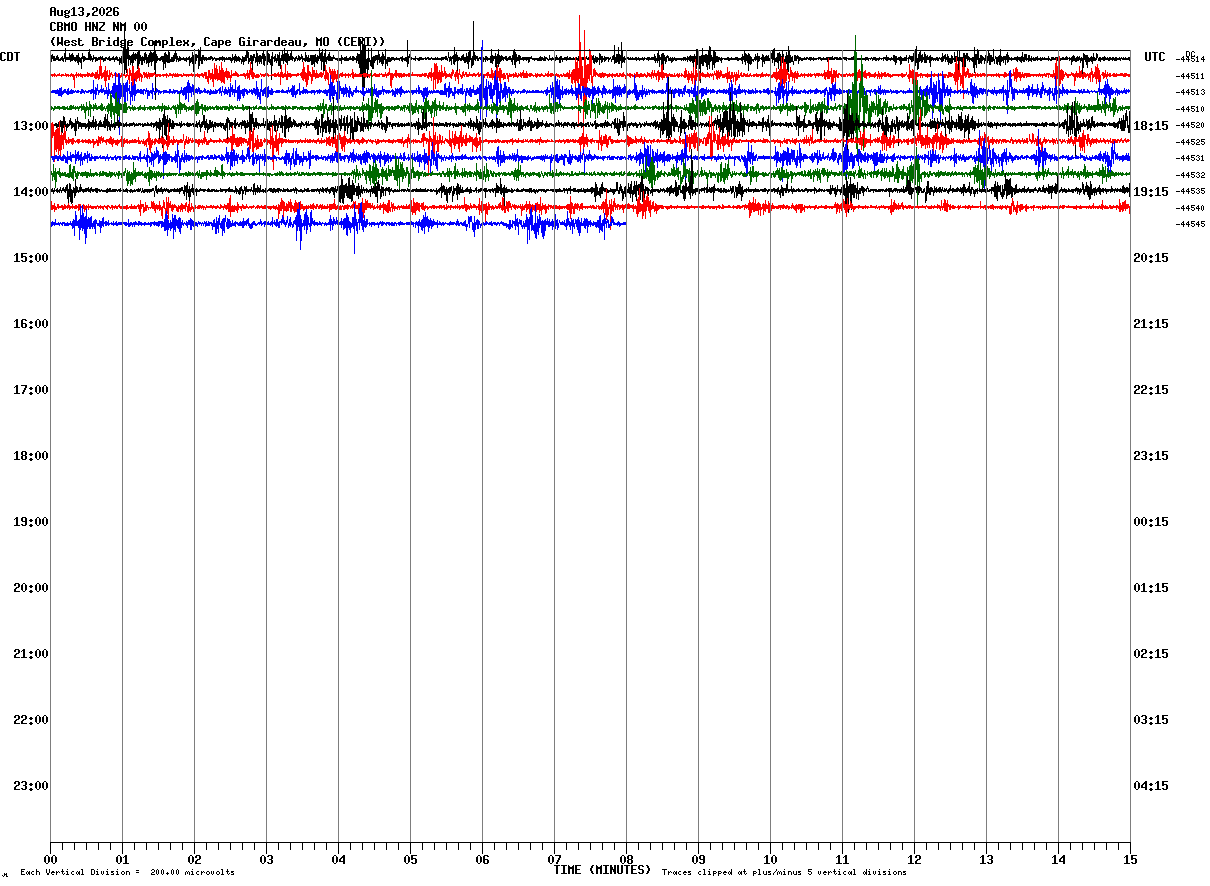Click the 04:15 UTC time label
The height and width of the screenshot is (886, 1210).
tap(1151, 786)
